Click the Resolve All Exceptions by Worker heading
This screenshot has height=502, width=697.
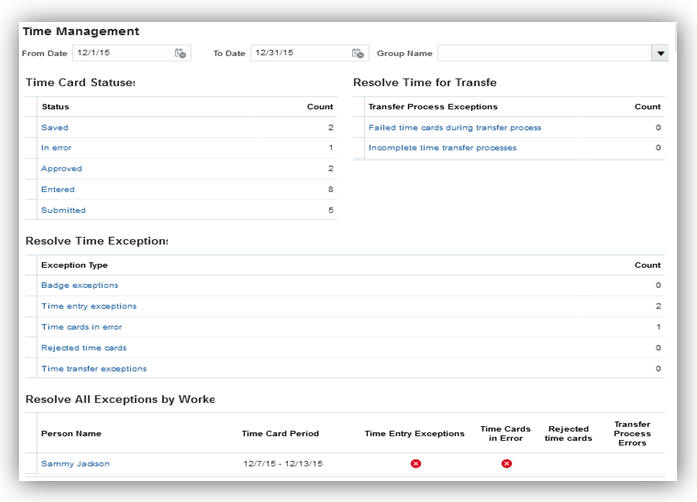pyautogui.click(x=120, y=399)
